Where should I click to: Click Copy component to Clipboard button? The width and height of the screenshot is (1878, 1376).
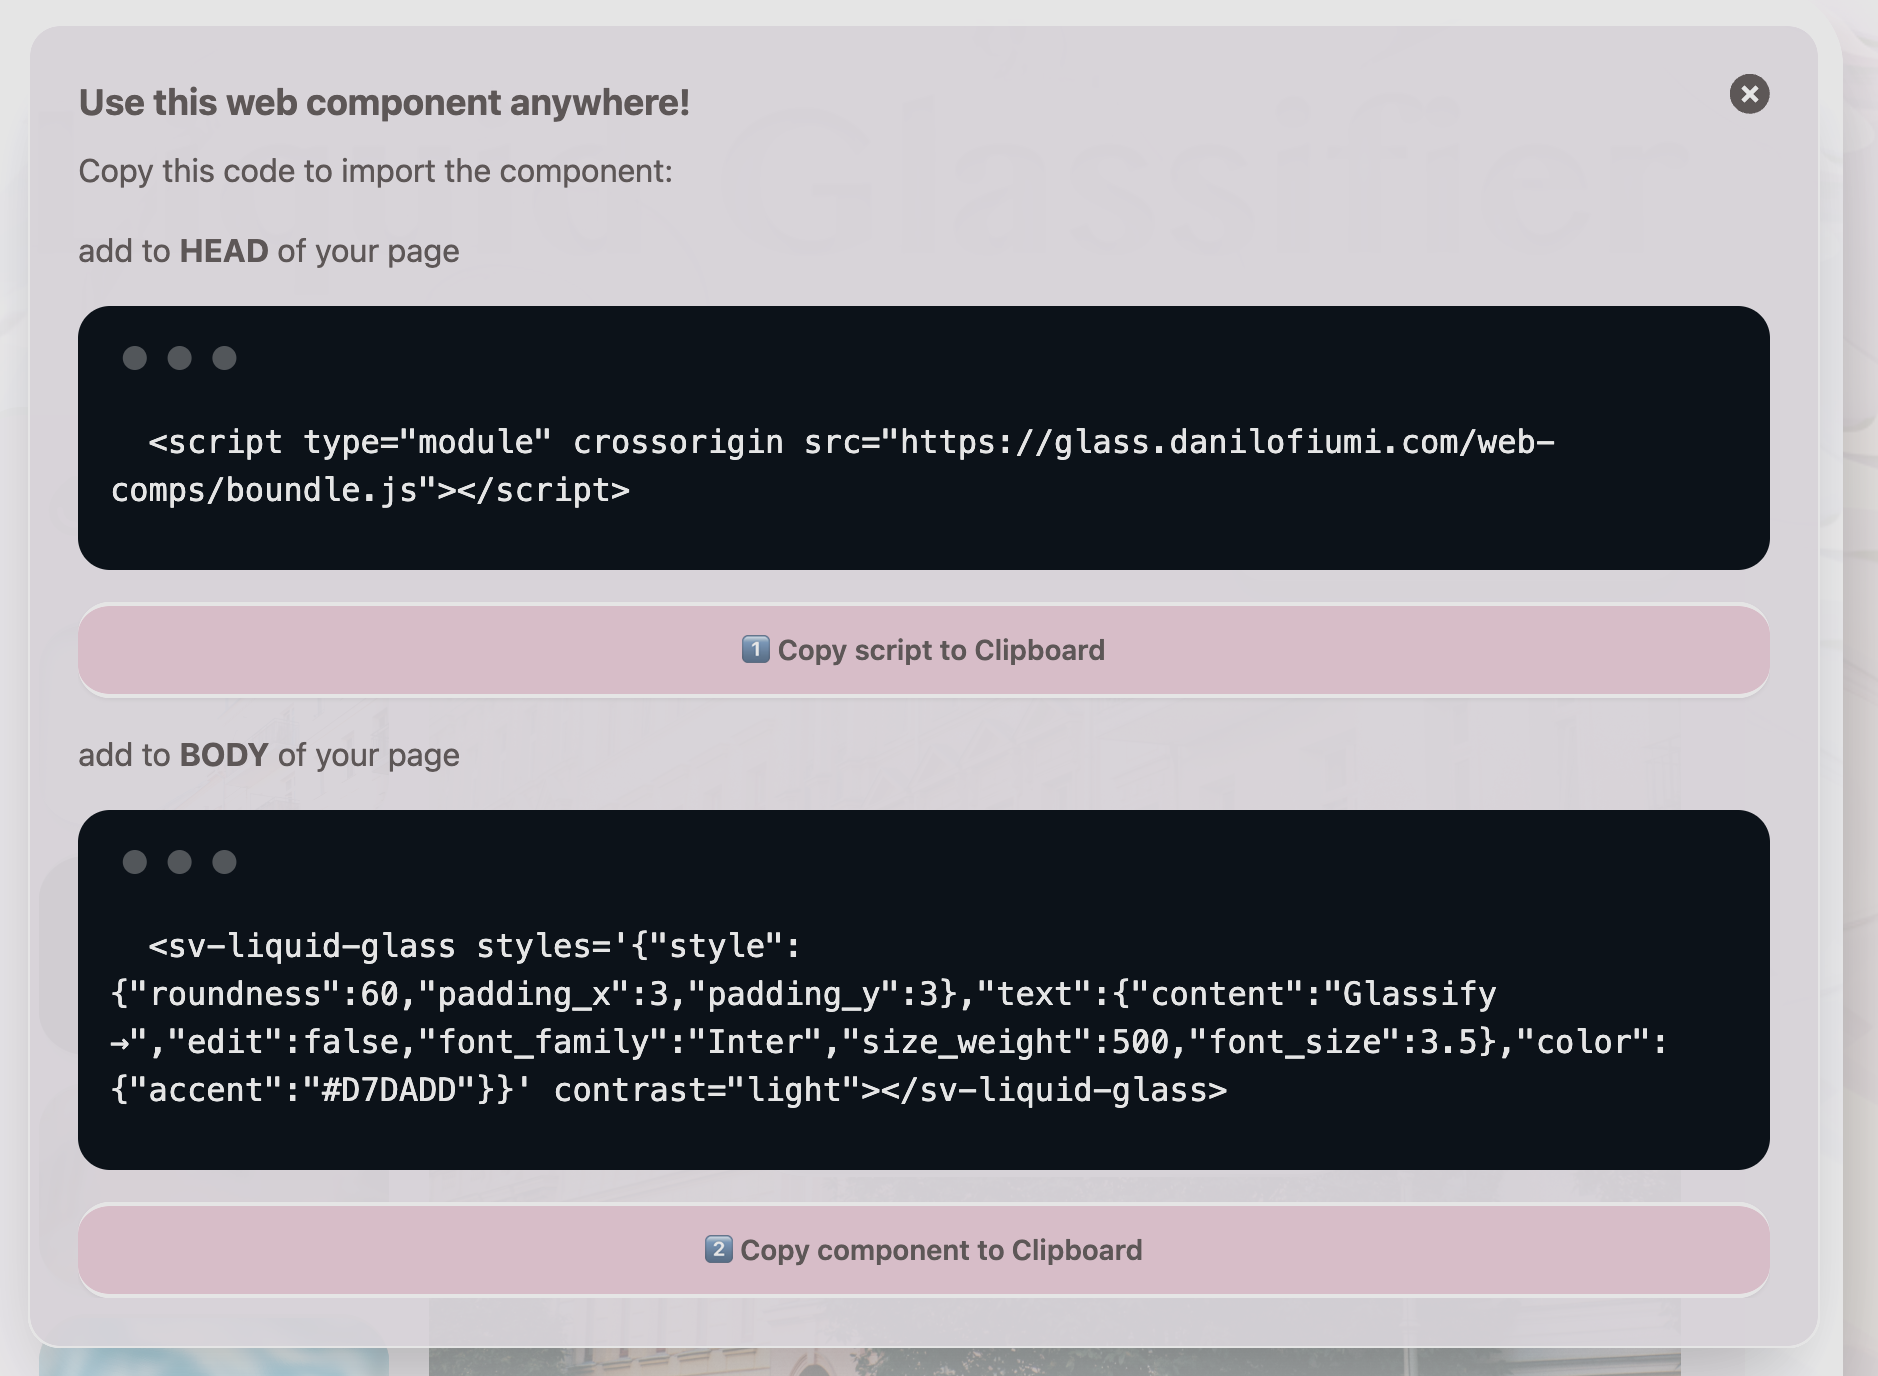(924, 1250)
